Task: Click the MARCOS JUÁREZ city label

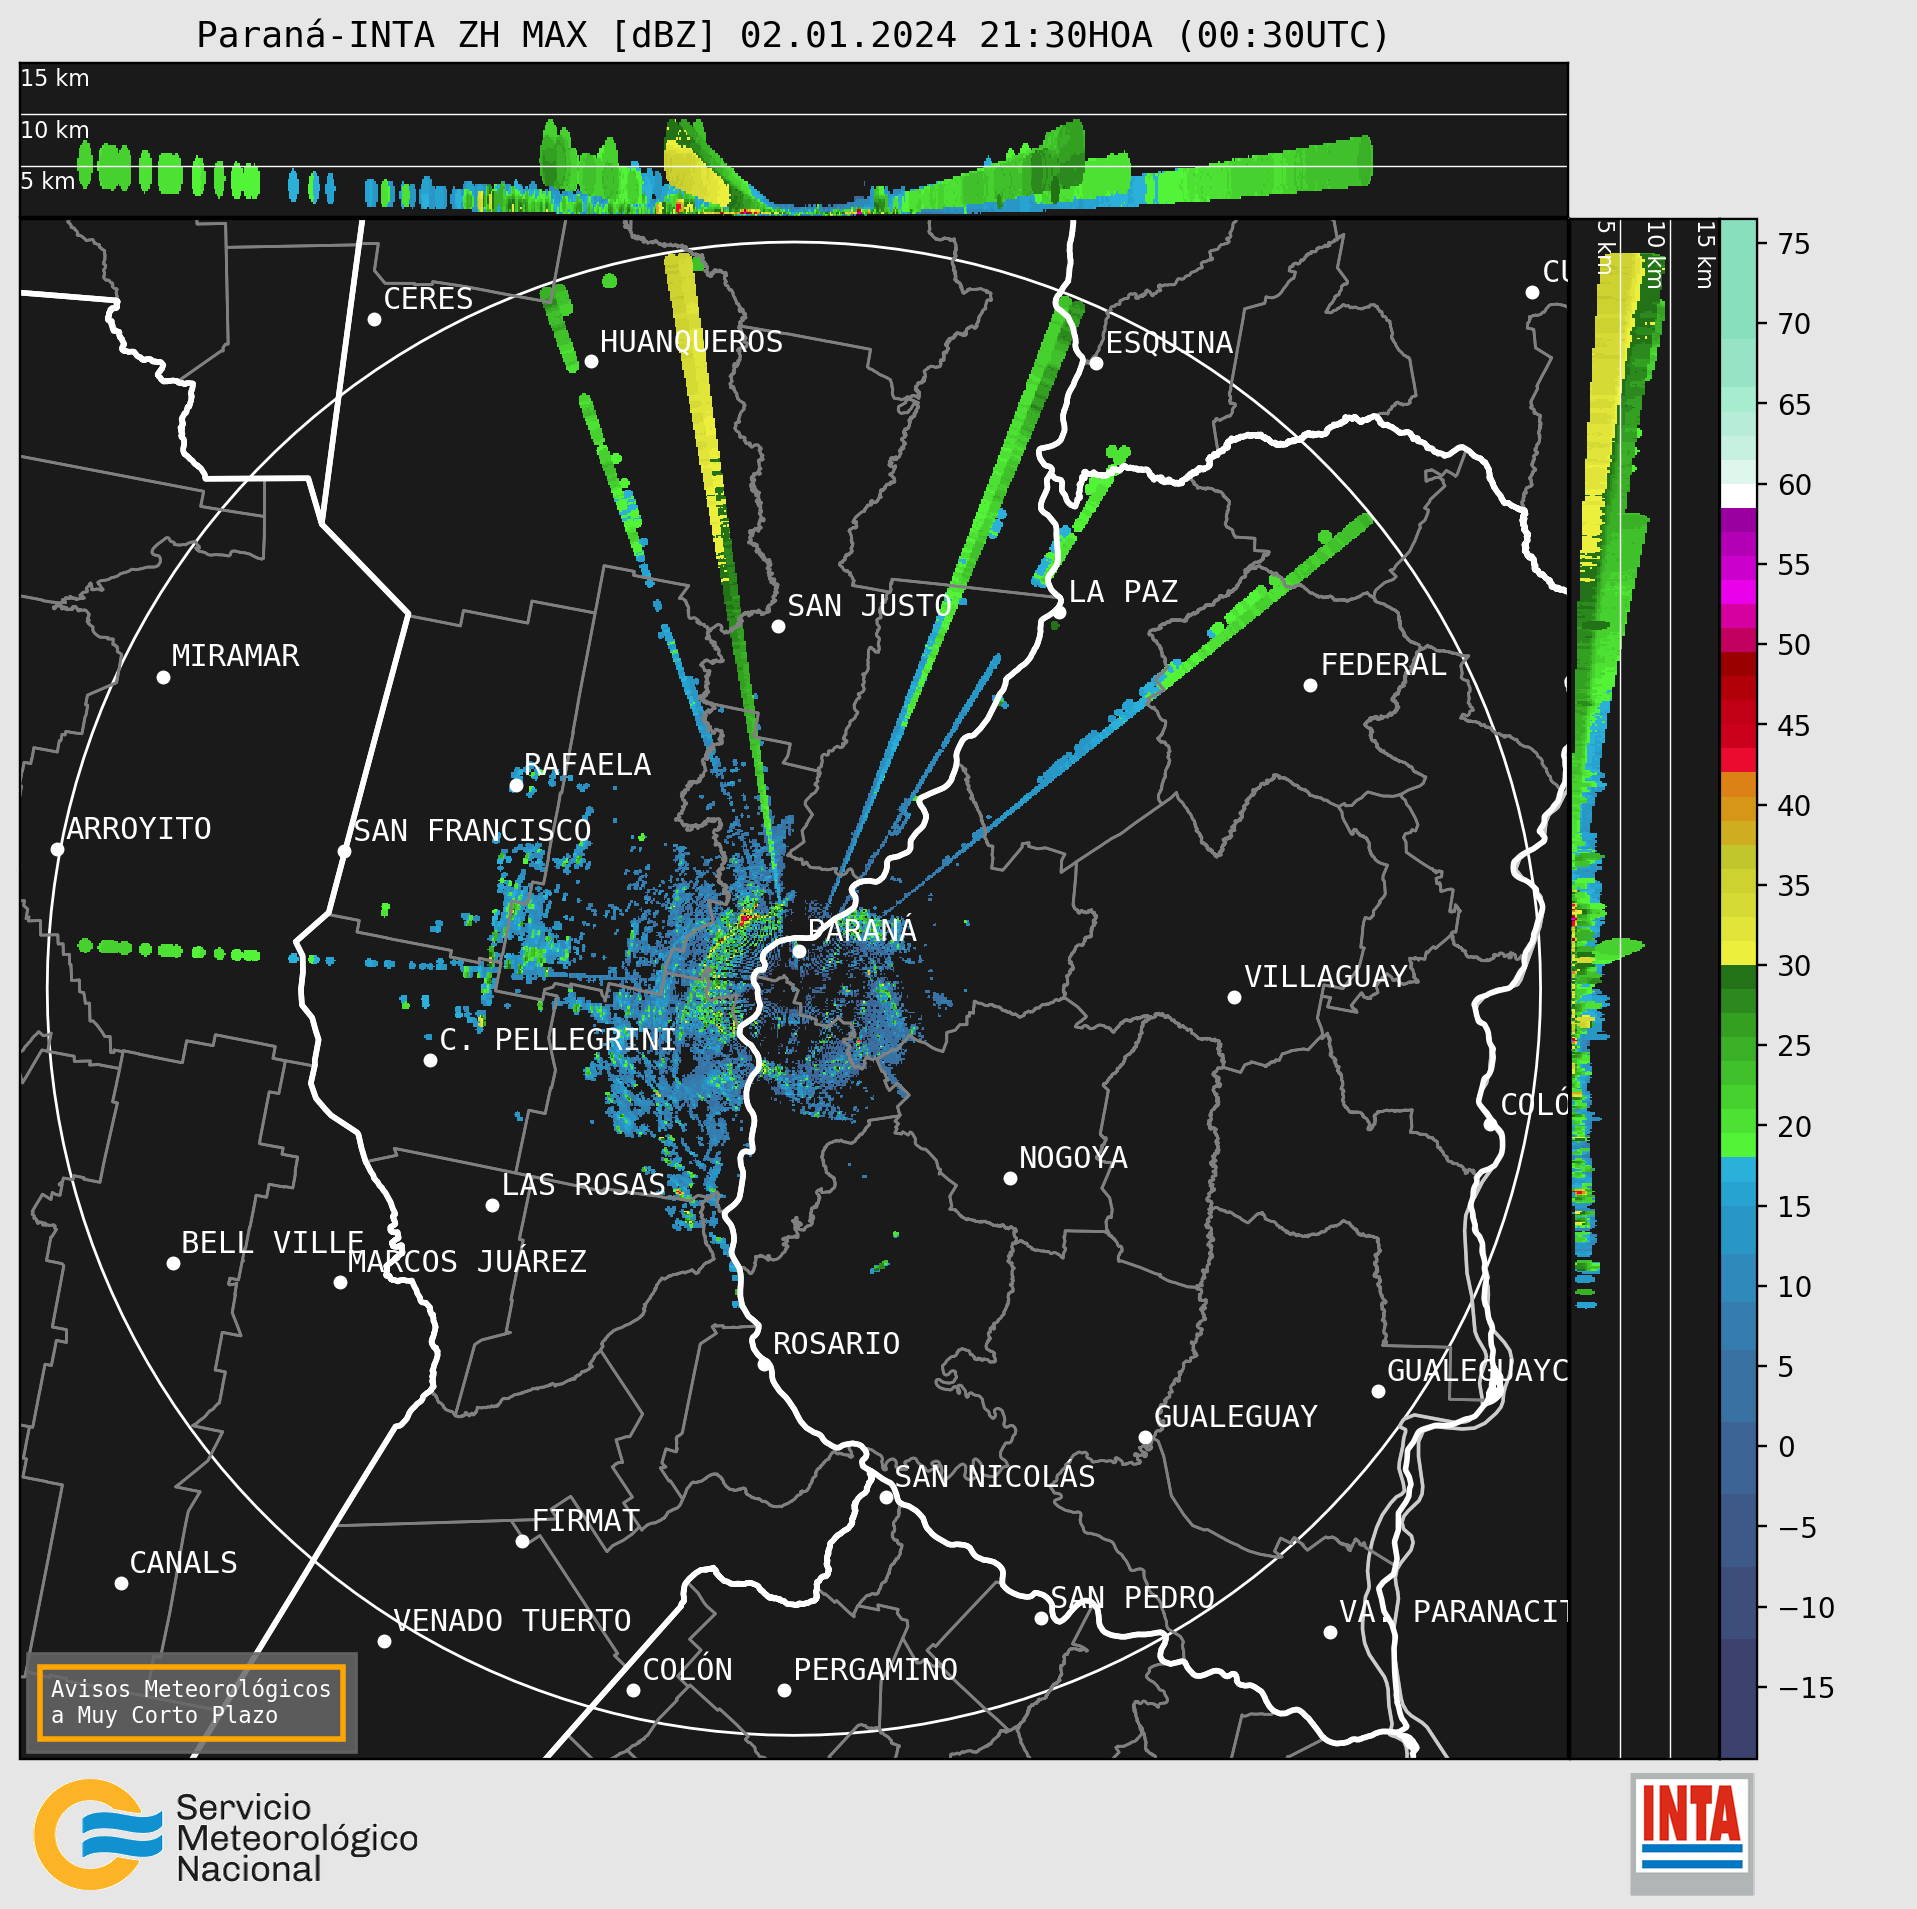Action: tap(467, 1261)
